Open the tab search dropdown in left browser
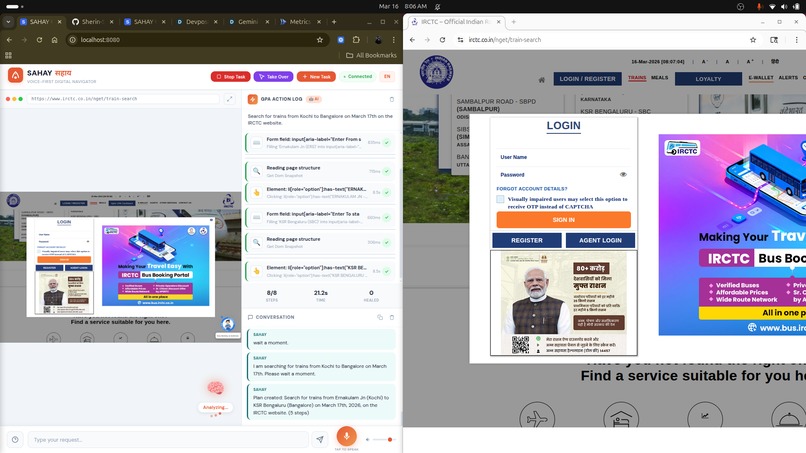This screenshot has width=806, height=453. click(8, 22)
